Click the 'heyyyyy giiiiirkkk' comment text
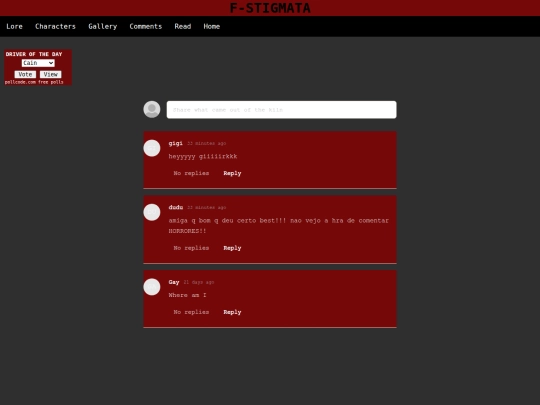This screenshot has height=405, width=540. (x=203, y=156)
